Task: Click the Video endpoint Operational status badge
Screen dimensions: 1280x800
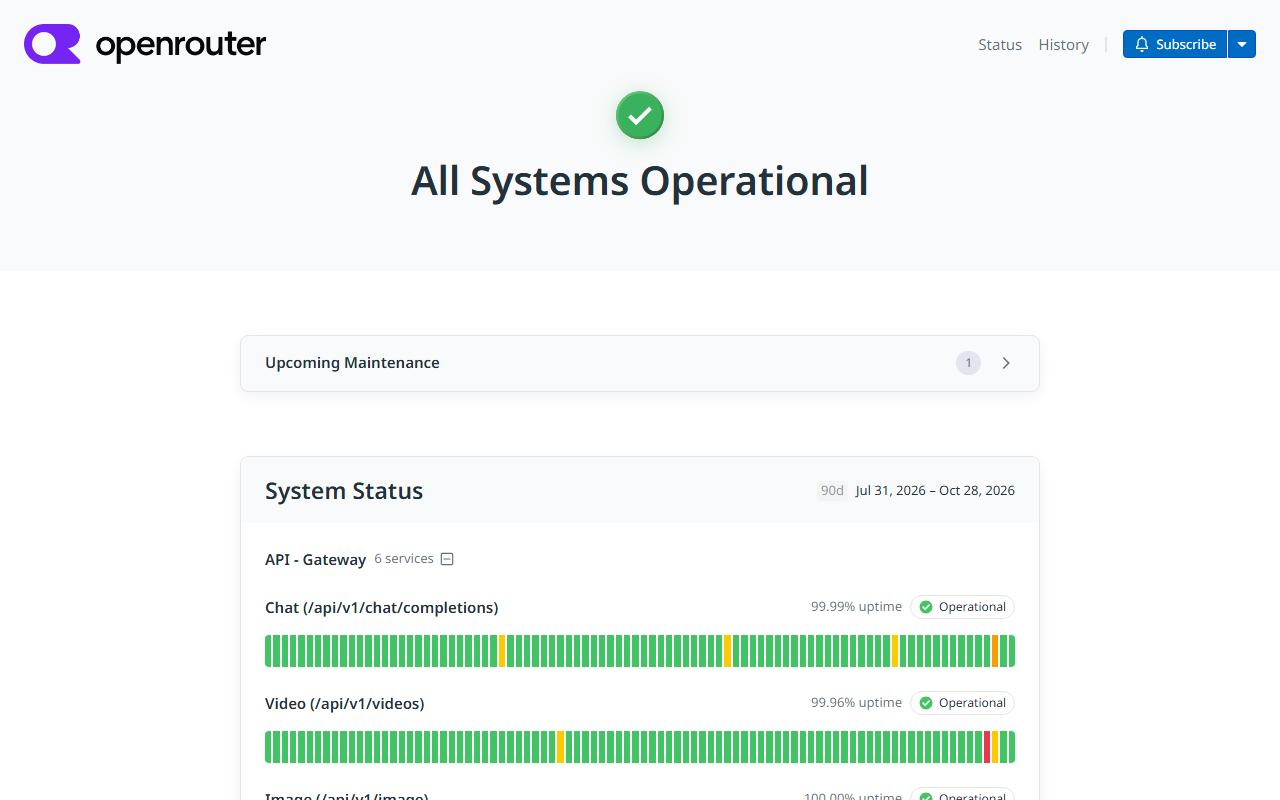Action: [962, 703]
